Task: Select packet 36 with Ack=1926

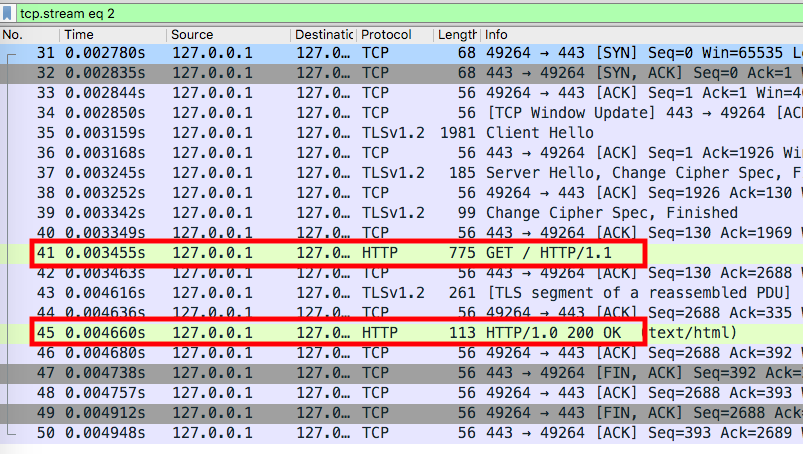Action: tap(402, 153)
